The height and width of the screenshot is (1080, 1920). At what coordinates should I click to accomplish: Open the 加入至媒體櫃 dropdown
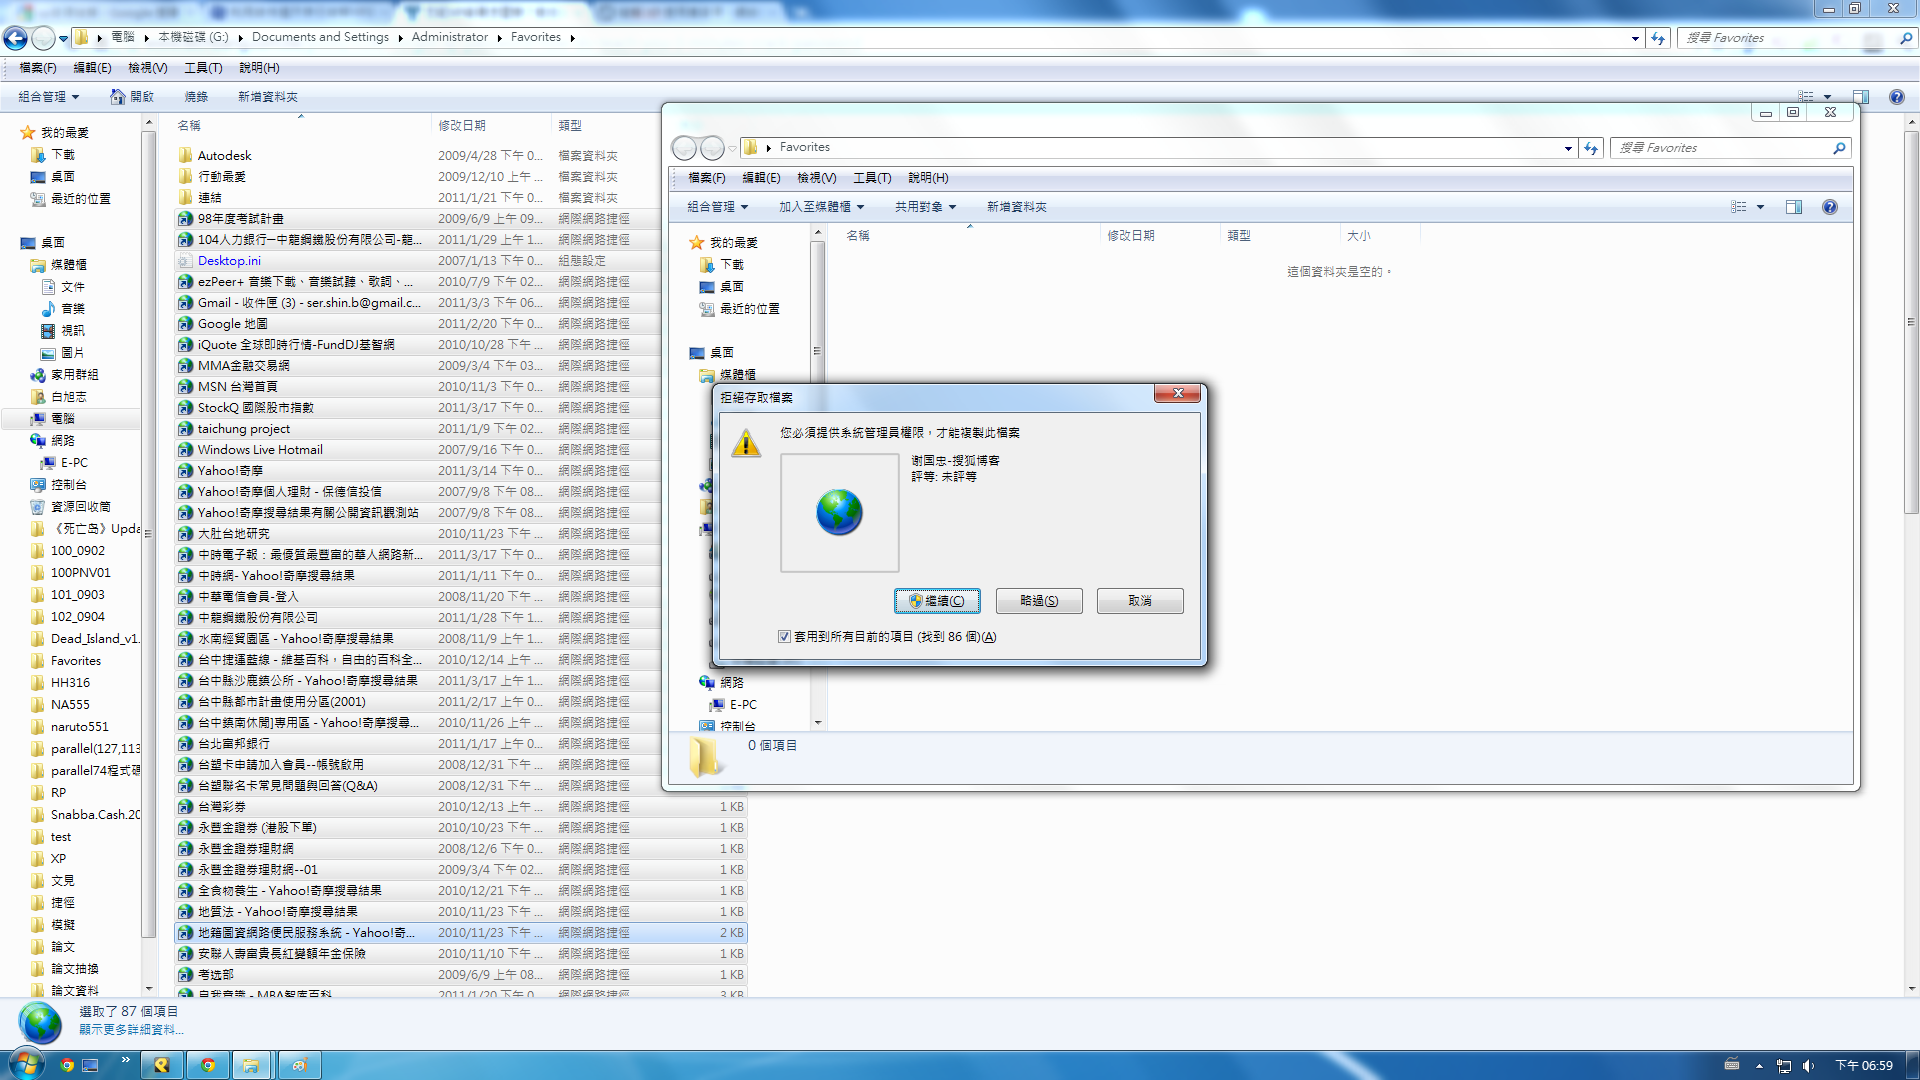click(x=821, y=207)
